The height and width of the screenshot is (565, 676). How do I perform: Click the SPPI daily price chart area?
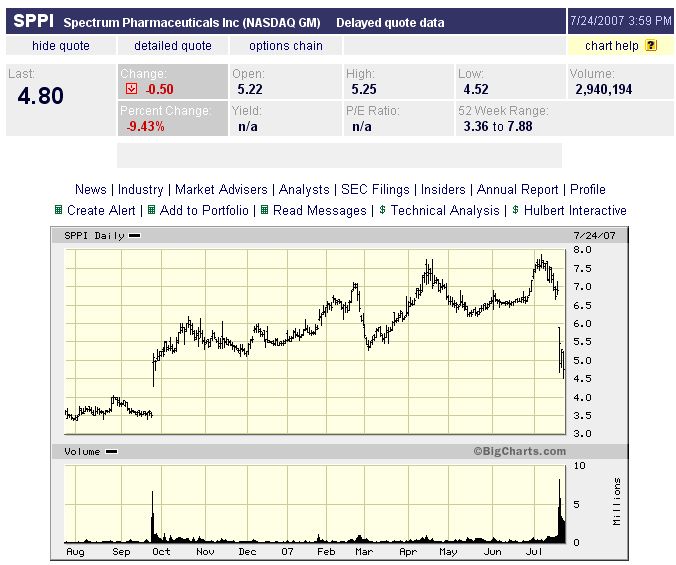pyautogui.click(x=315, y=341)
